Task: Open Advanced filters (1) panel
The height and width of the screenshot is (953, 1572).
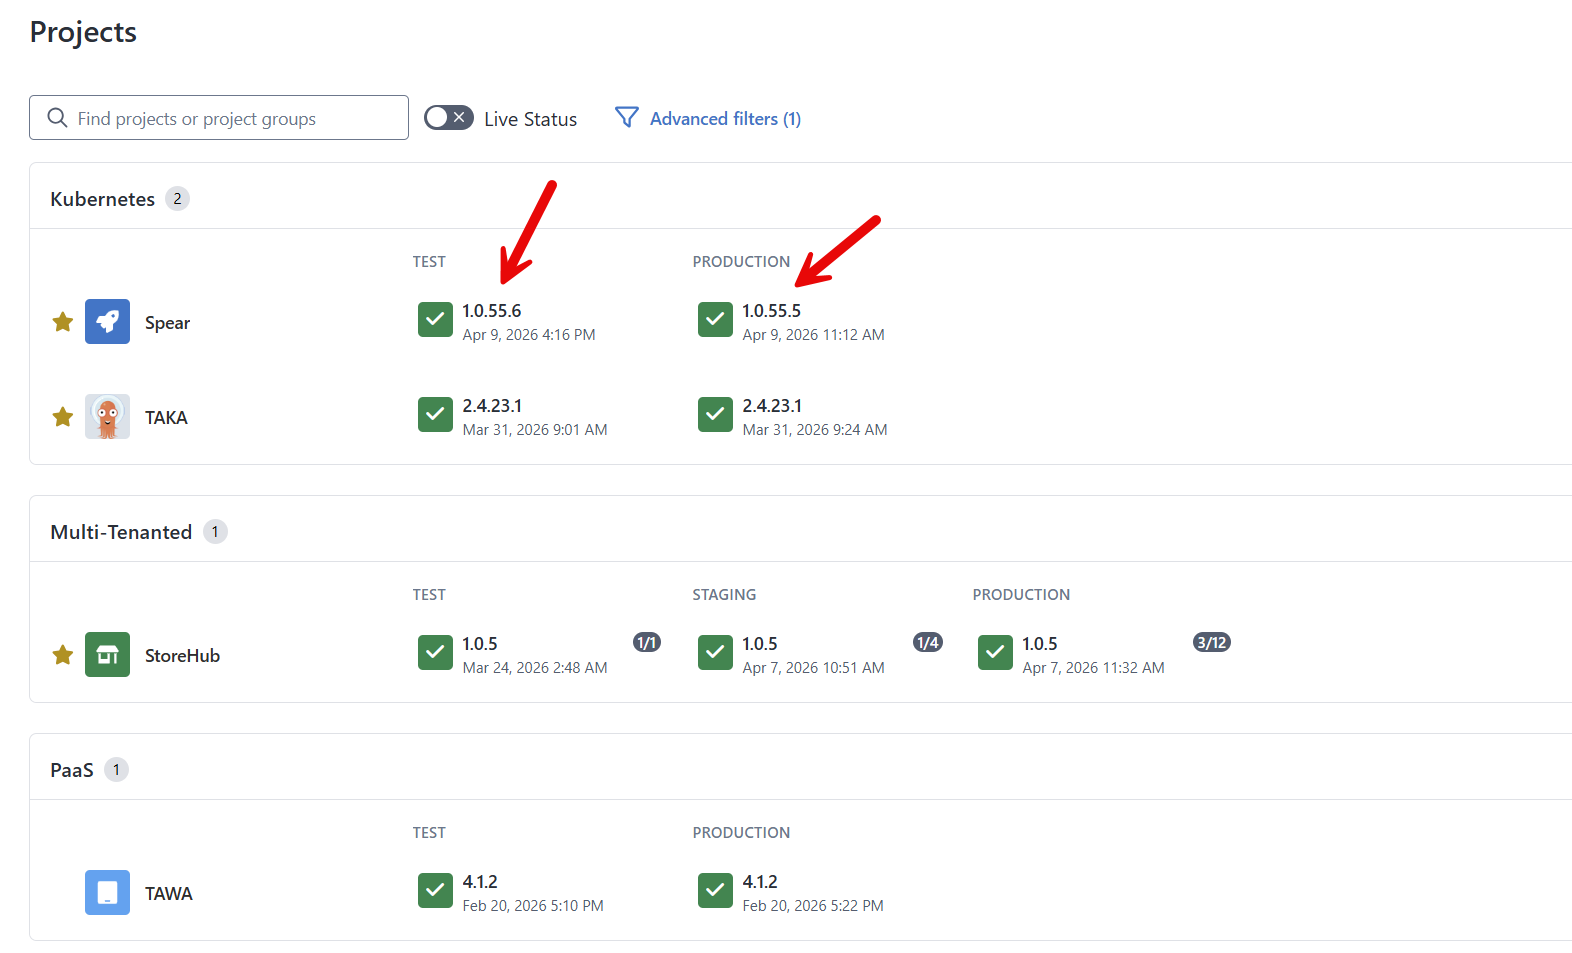Action: [724, 119]
